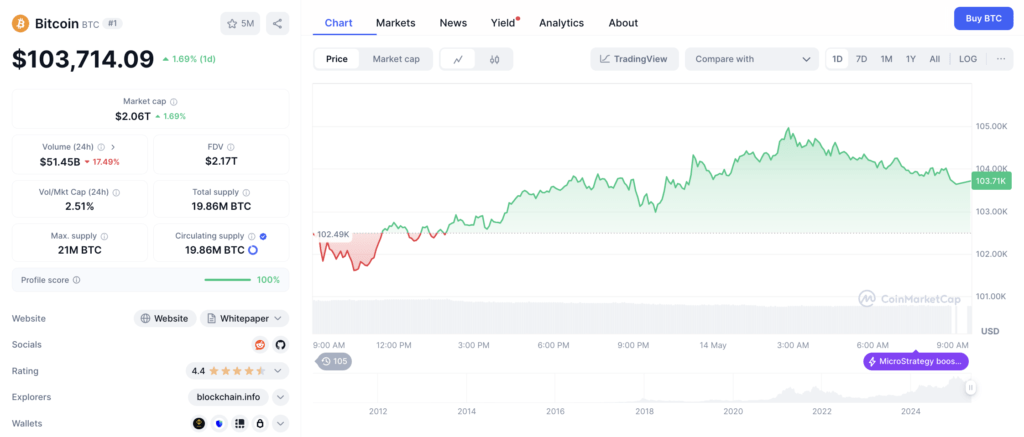Switch chart to Price view

[337, 59]
